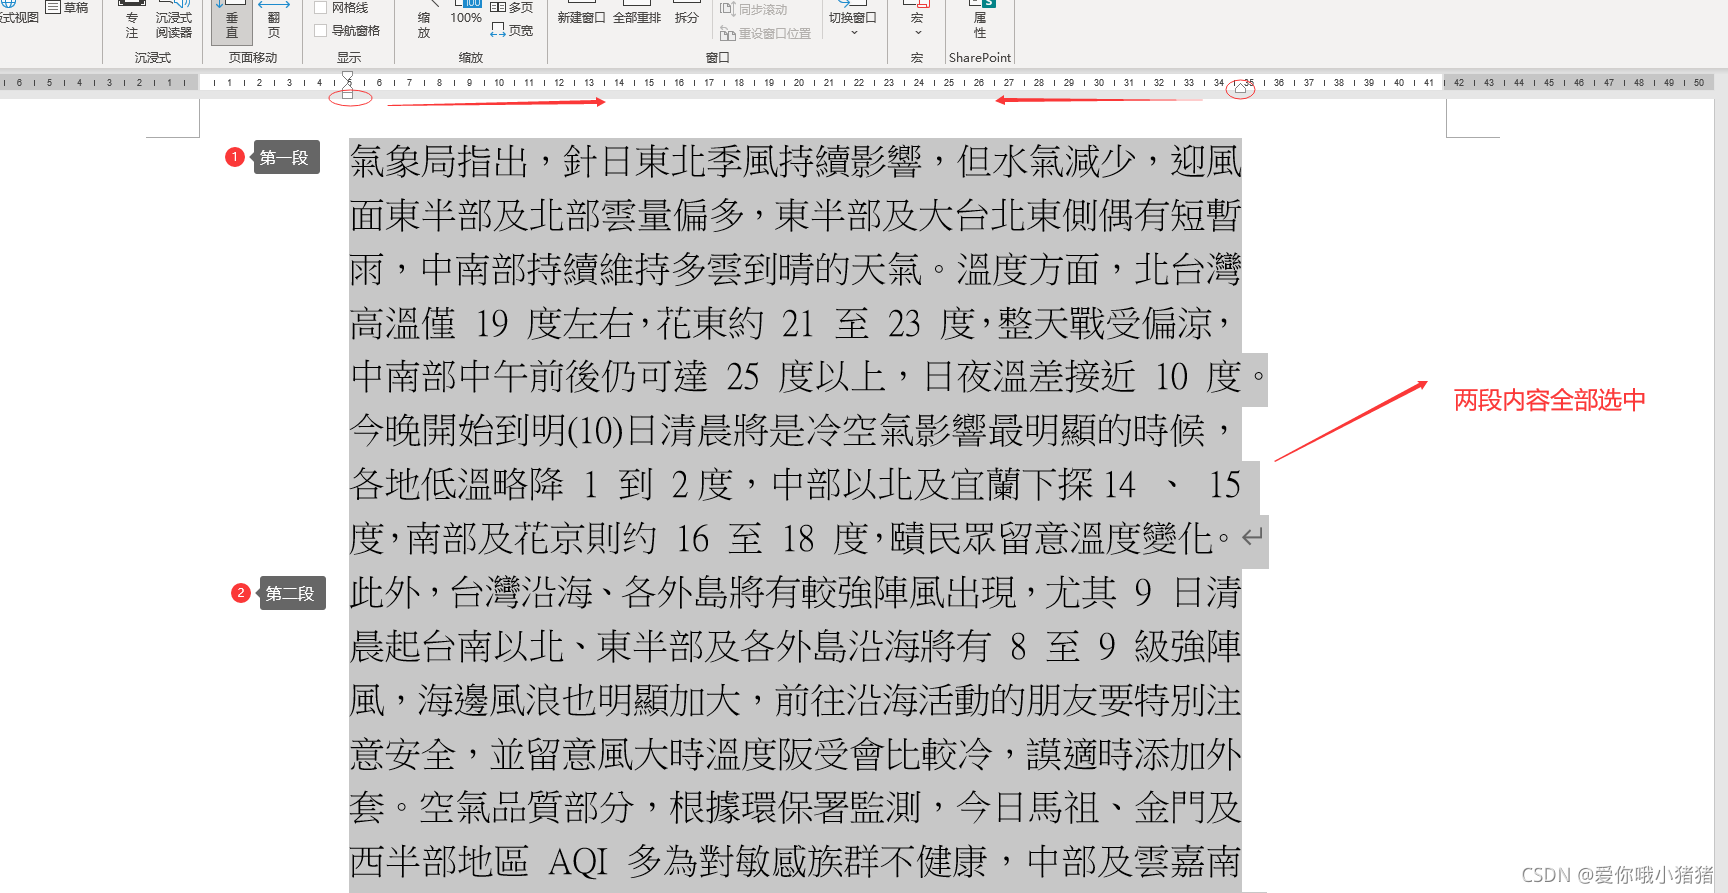1728x893 pixels.
Task: Click 全部重排 arrange all
Action: tap(637, 14)
